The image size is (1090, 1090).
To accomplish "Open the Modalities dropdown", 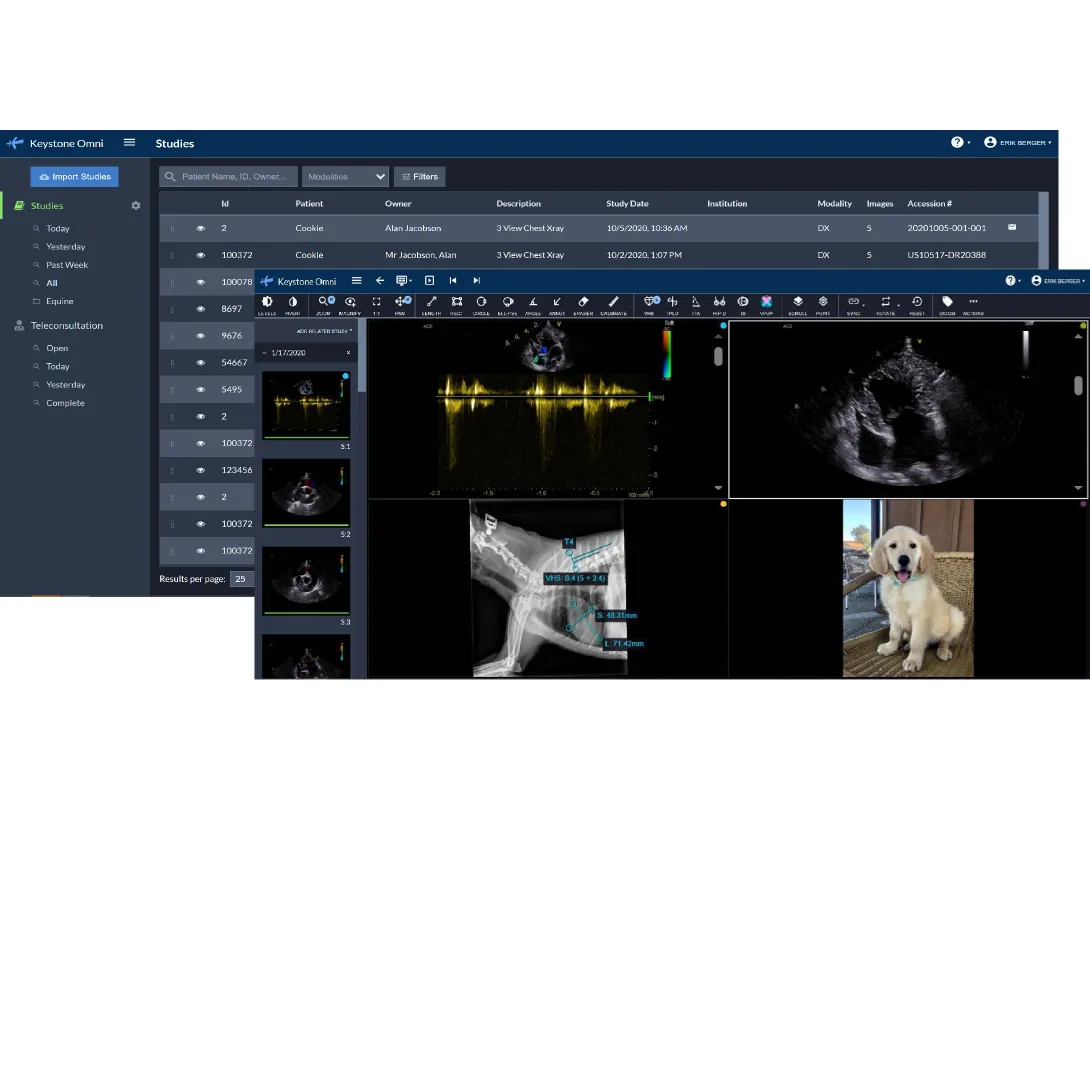I will coord(345,177).
